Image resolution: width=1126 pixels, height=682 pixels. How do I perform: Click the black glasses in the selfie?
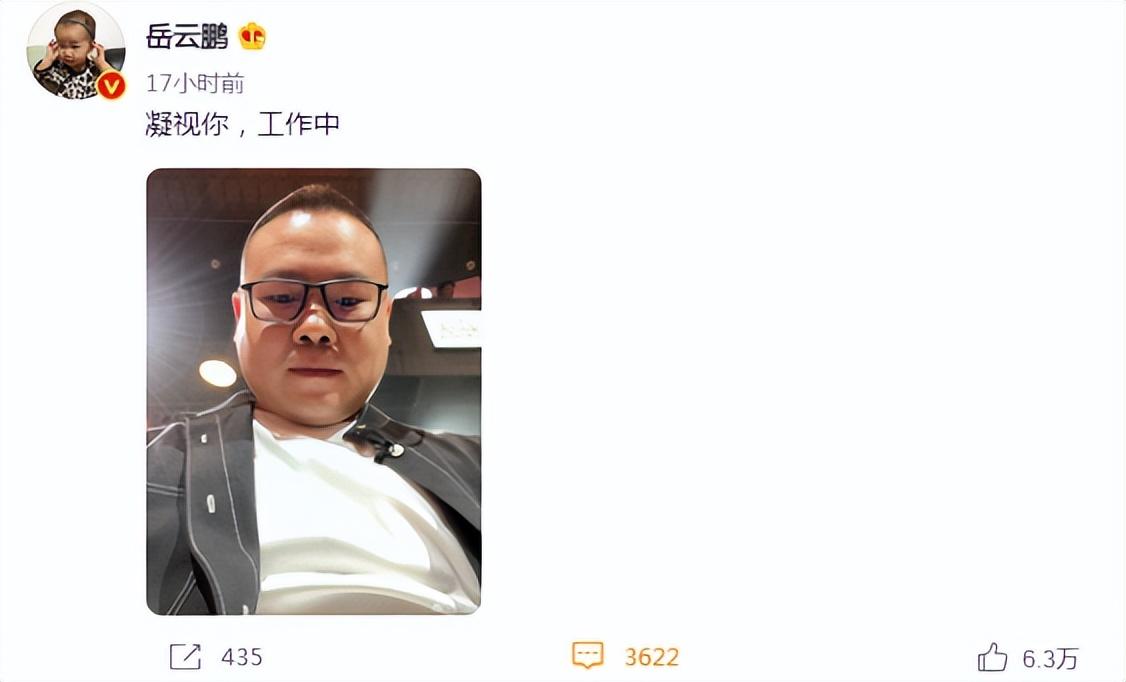(x=315, y=301)
